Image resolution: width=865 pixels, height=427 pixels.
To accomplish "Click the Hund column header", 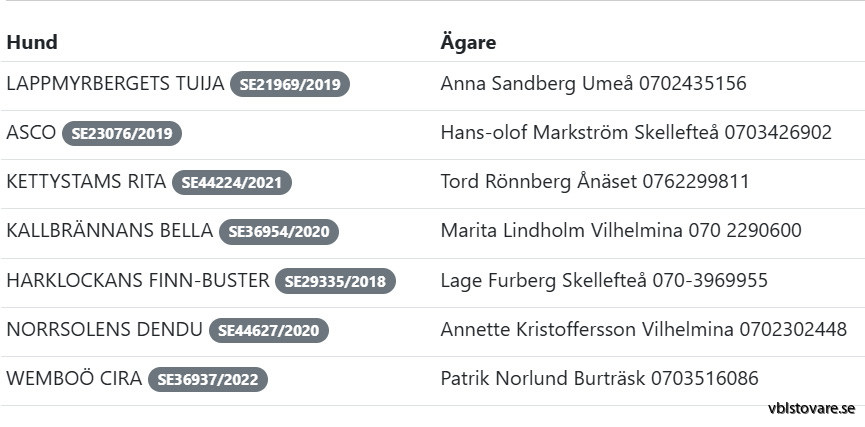I will point(32,42).
